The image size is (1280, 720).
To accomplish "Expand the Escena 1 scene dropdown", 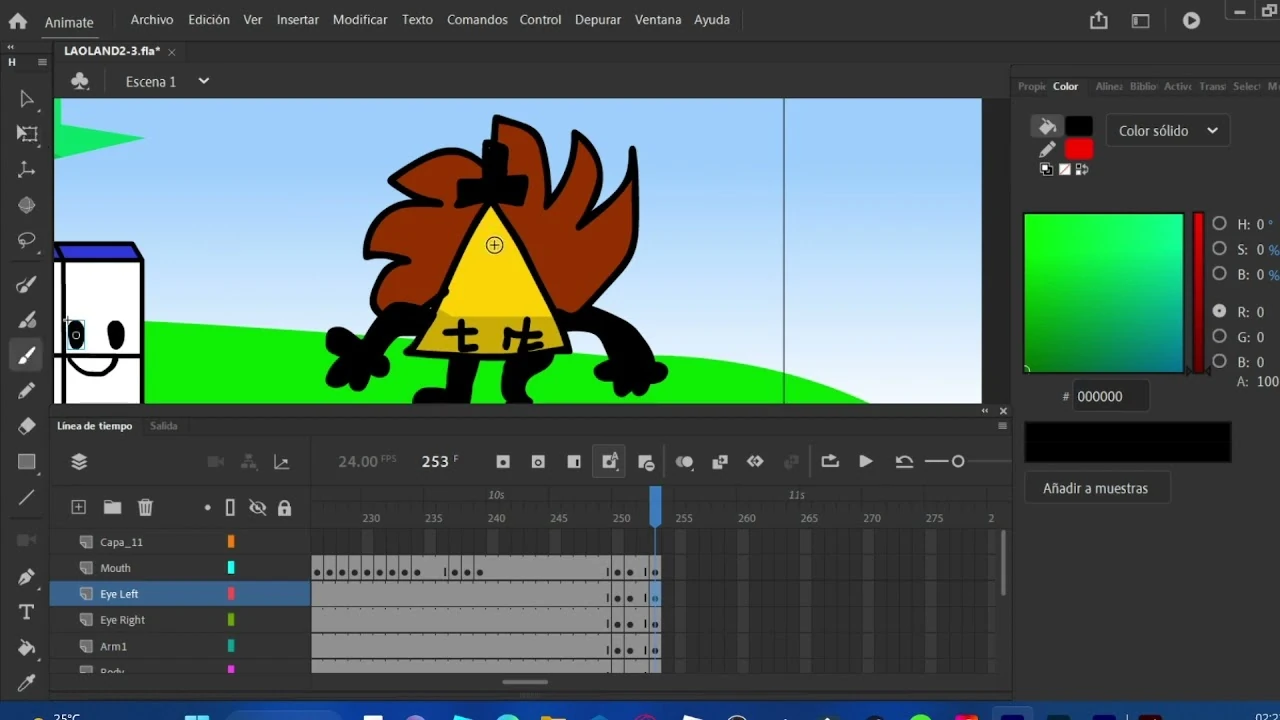I will click(x=203, y=81).
